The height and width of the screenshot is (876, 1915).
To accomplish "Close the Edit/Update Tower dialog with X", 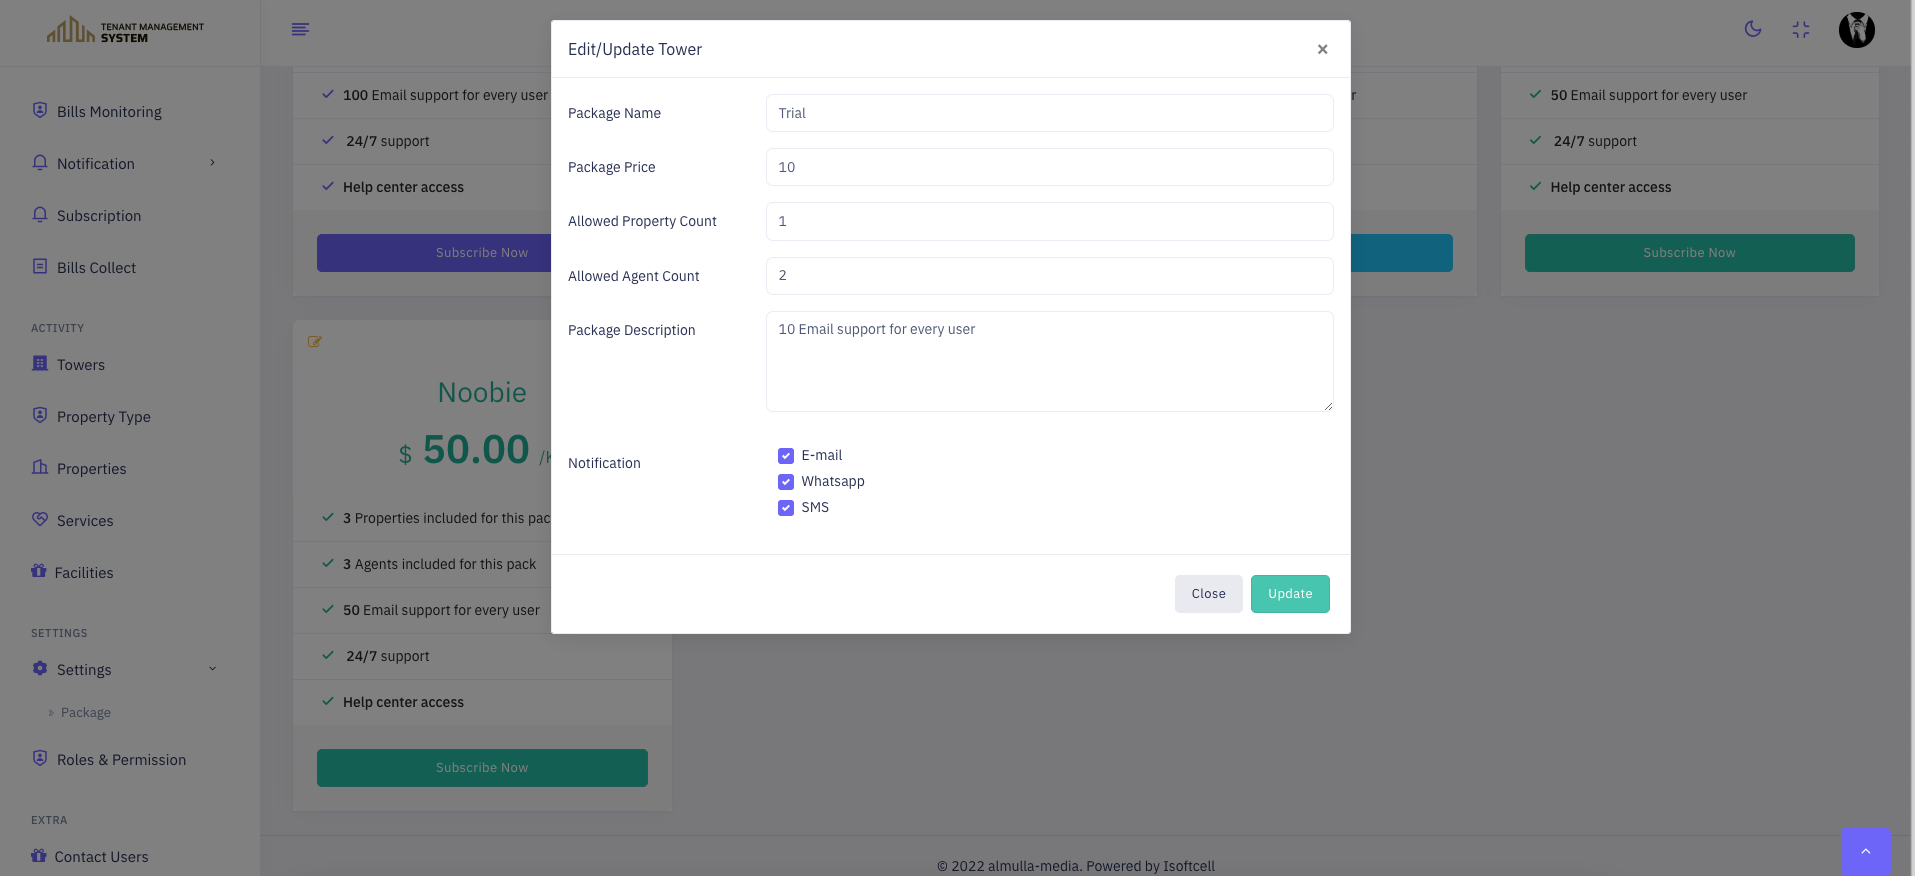I will click(x=1322, y=49).
